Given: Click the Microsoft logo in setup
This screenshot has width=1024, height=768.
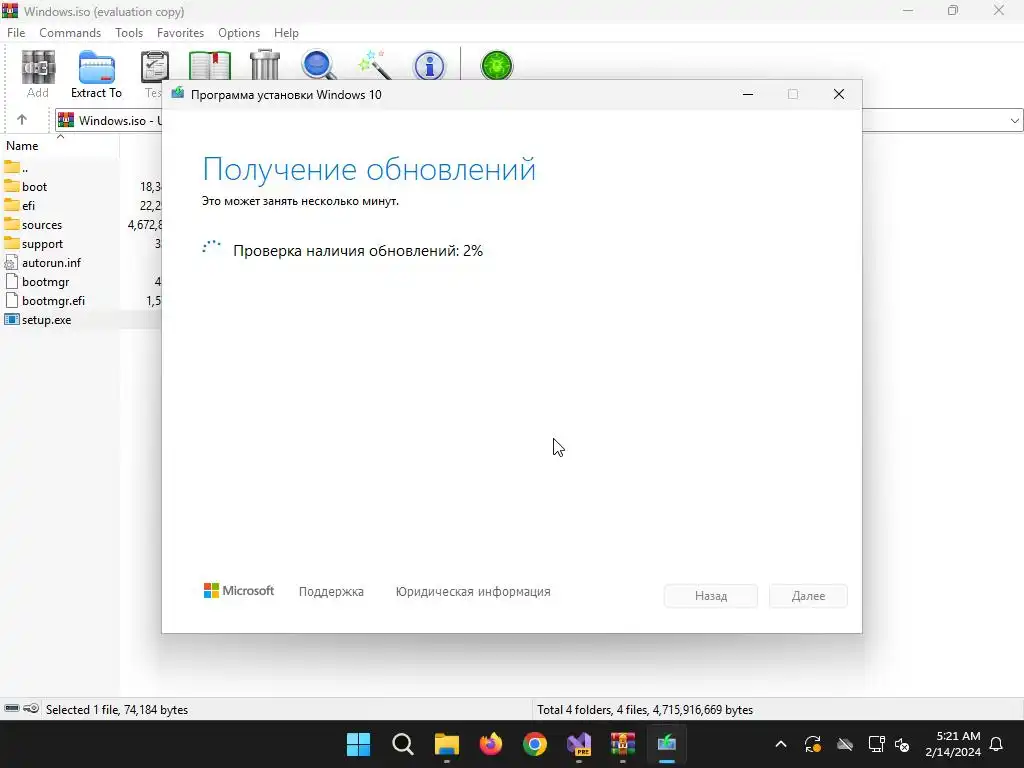Looking at the screenshot, I should [x=239, y=590].
